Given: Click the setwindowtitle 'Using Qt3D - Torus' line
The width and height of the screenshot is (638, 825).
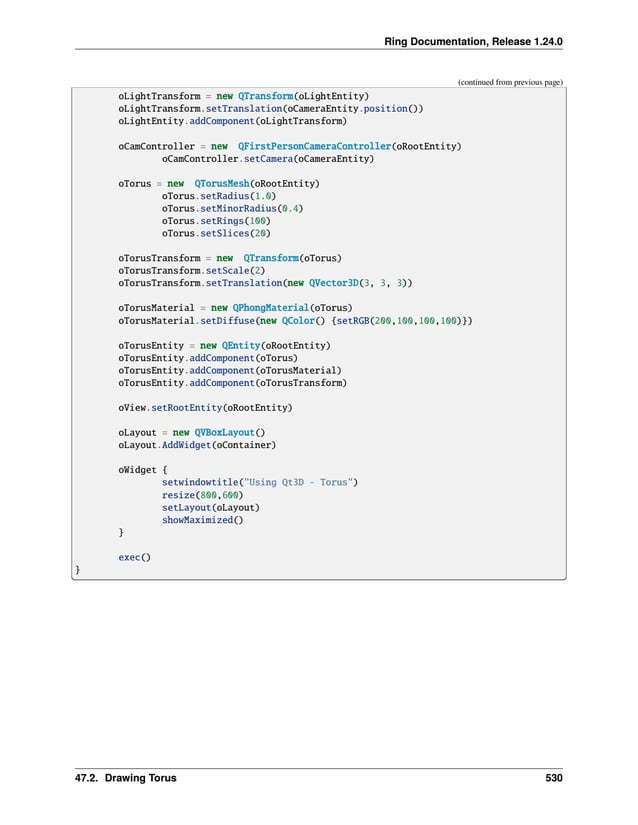Looking at the screenshot, I should 260,482.
